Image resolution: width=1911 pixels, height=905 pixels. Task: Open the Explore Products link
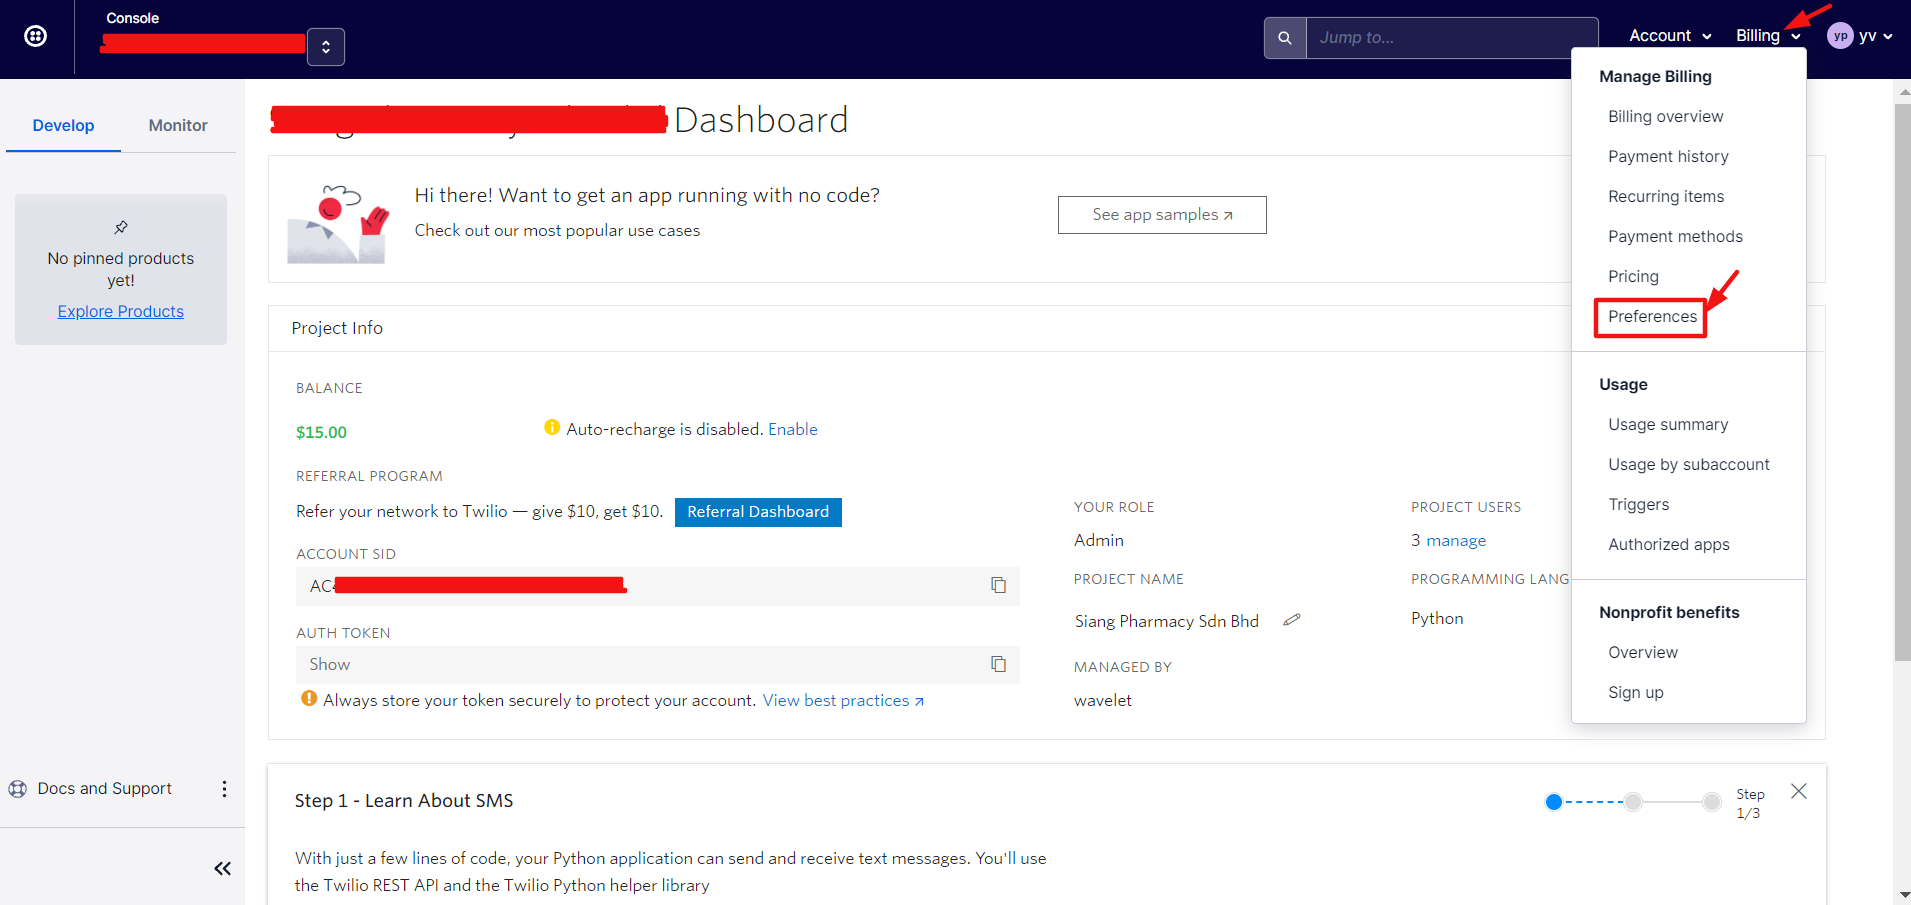[121, 311]
